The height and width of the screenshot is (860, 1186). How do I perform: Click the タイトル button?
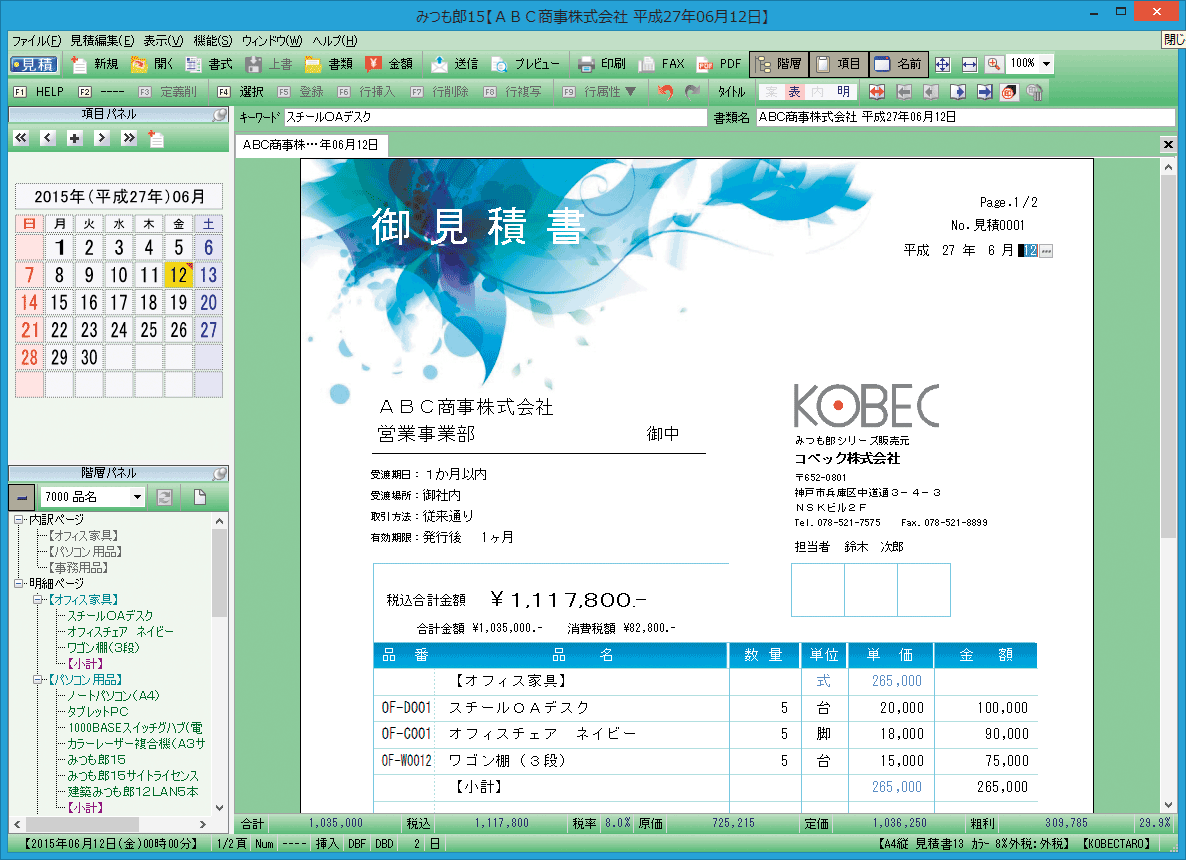tap(731, 92)
